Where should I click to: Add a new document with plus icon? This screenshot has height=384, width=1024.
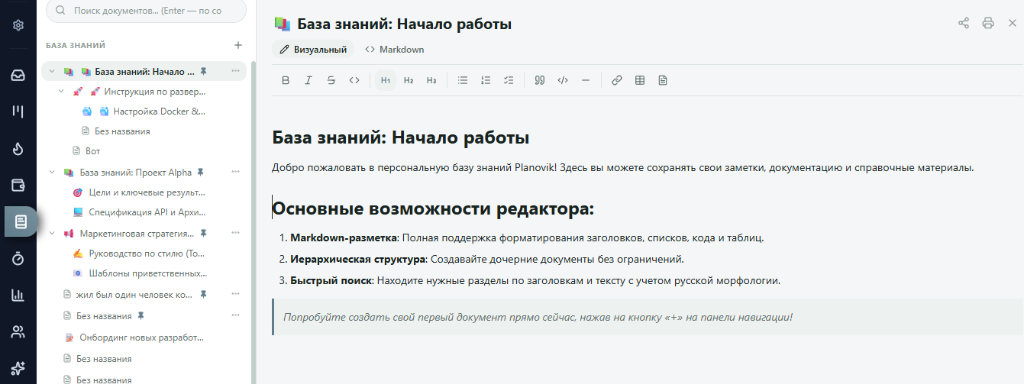[238, 45]
